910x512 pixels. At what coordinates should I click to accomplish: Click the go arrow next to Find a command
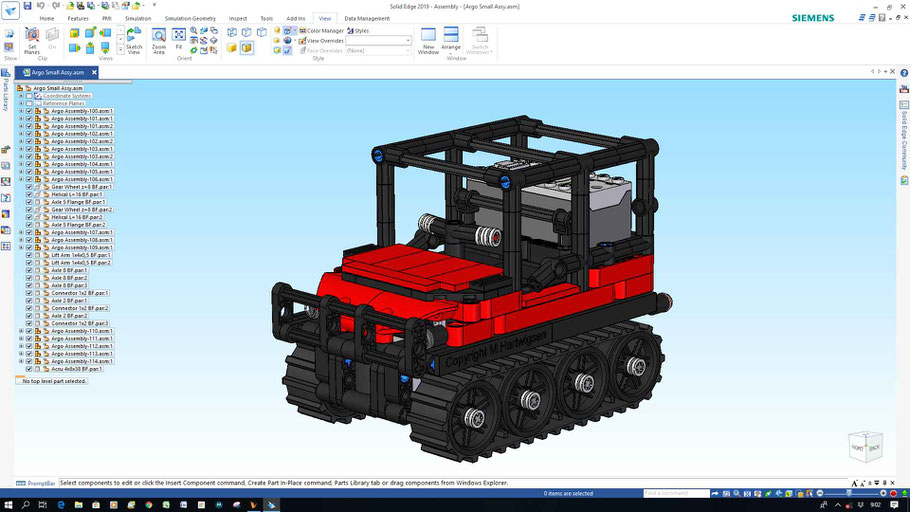[x=715, y=493]
